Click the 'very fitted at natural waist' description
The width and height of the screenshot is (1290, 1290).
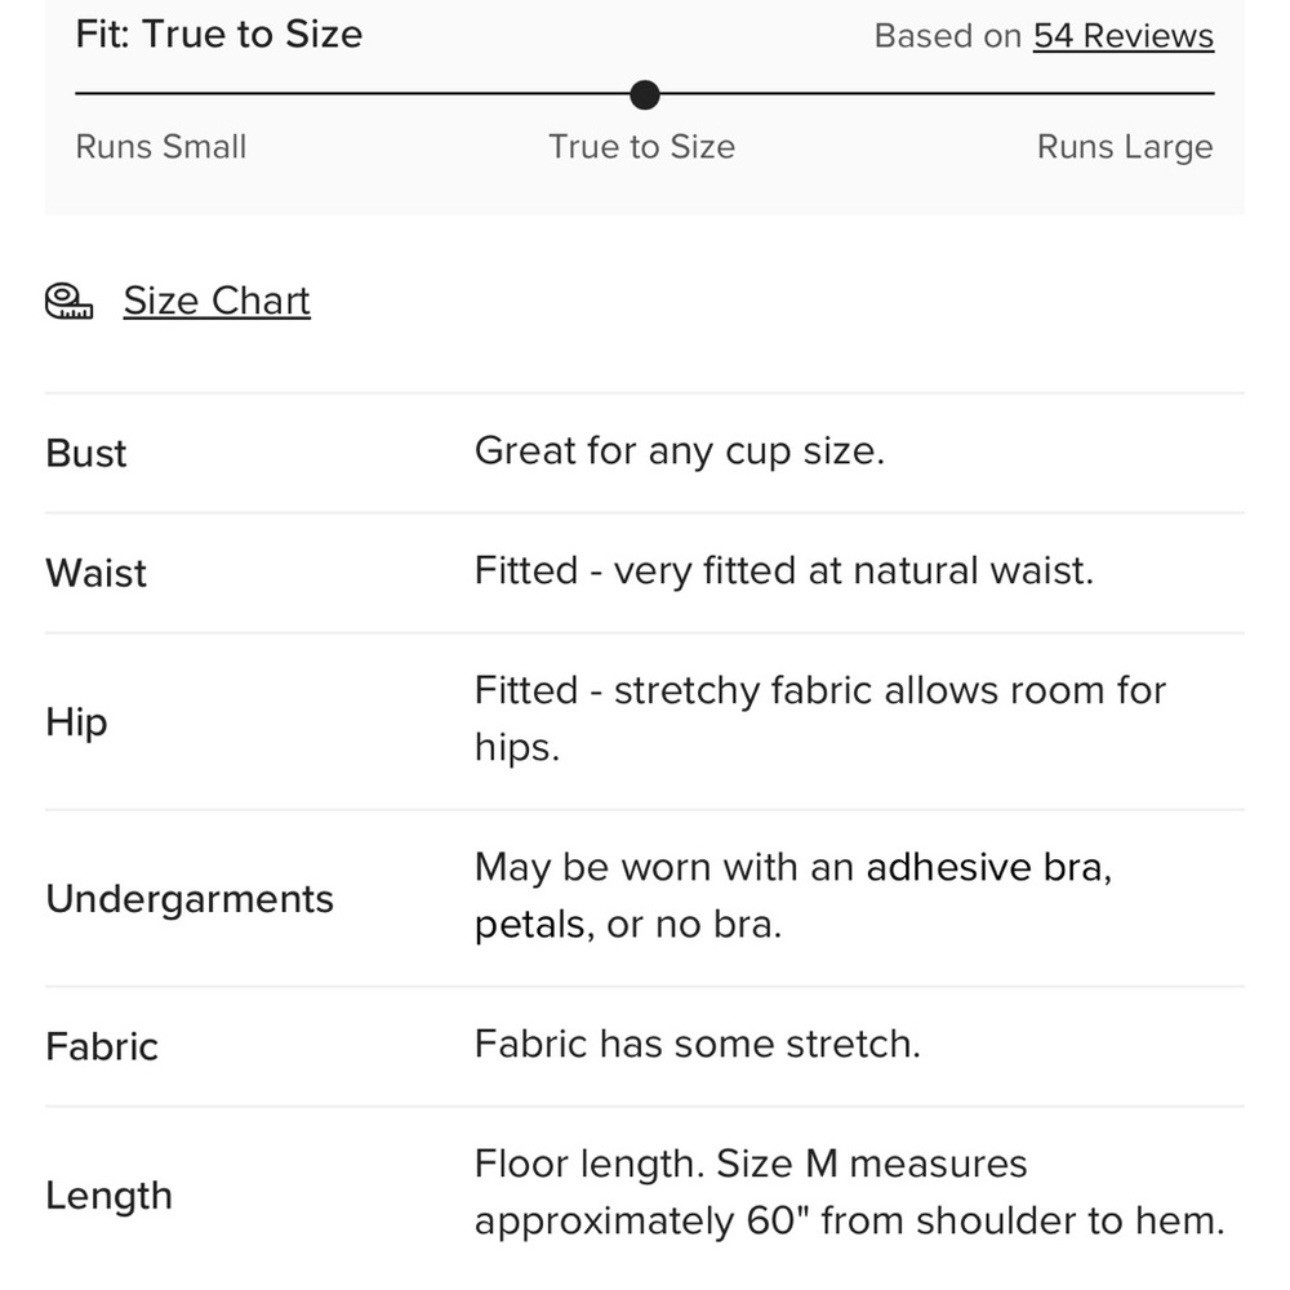point(784,572)
